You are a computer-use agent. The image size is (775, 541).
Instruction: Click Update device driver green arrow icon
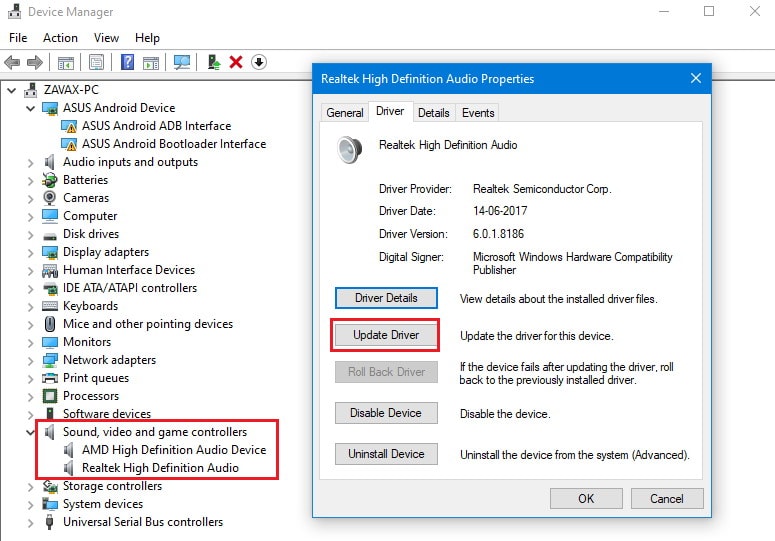[214, 62]
